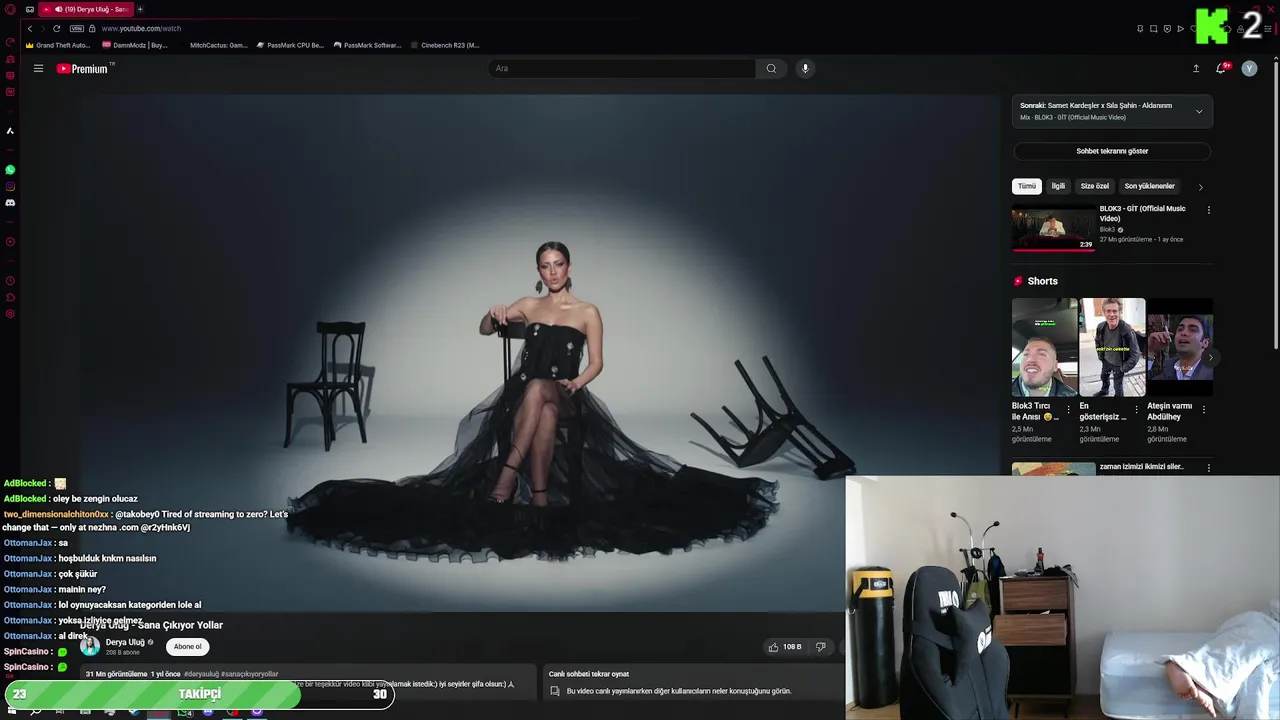1280x720 pixels.
Task: Show next Shorts with the right arrow
Action: pyautogui.click(x=1210, y=357)
